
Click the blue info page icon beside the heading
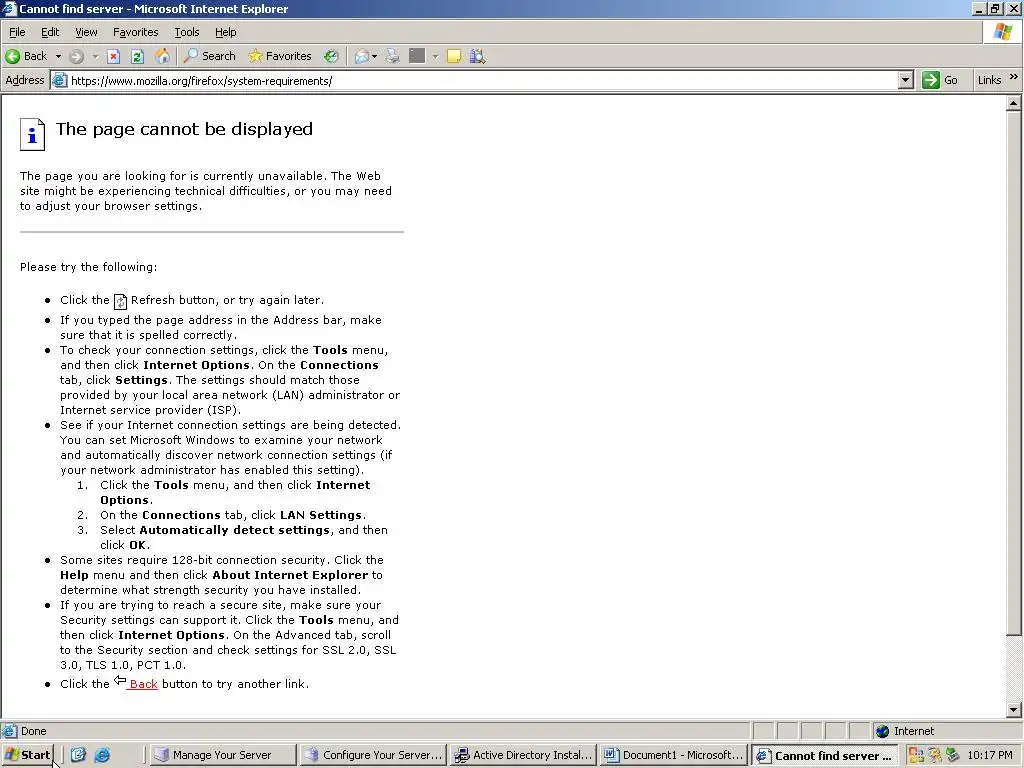32,134
